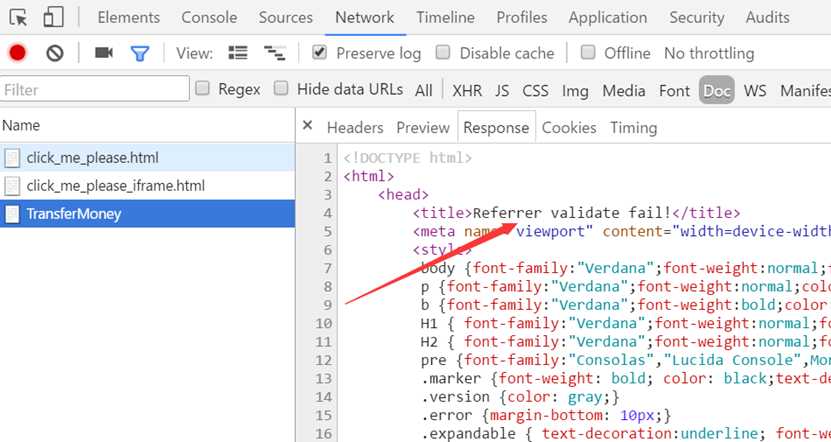Select the TransferMoney request row
831x442 pixels.
147,214
